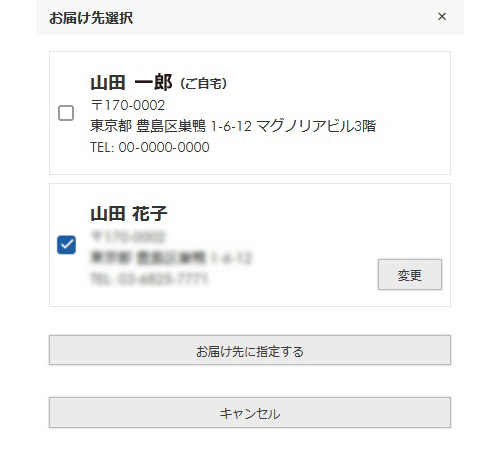Click the 変更 button
This screenshot has width=500, height=453.
[x=410, y=275]
